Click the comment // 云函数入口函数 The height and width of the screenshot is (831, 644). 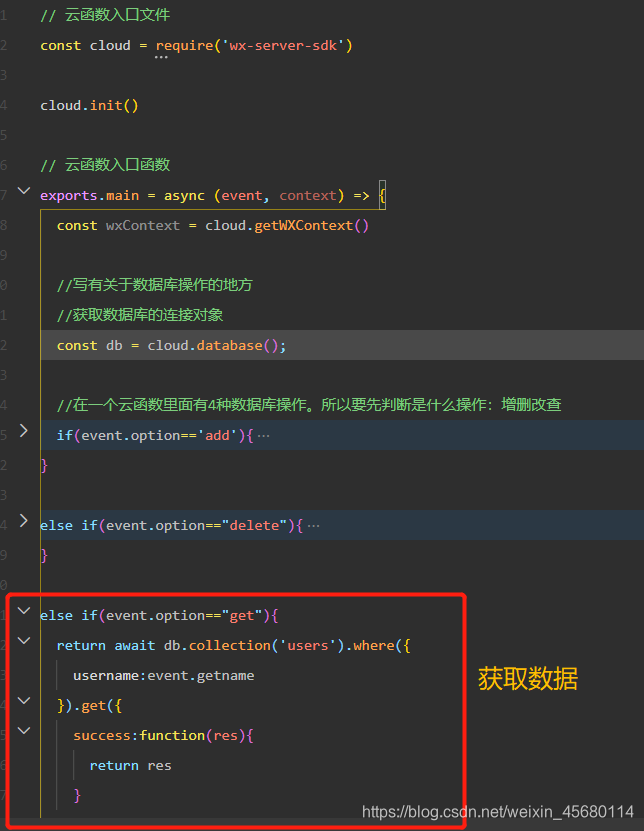coord(105,165)
